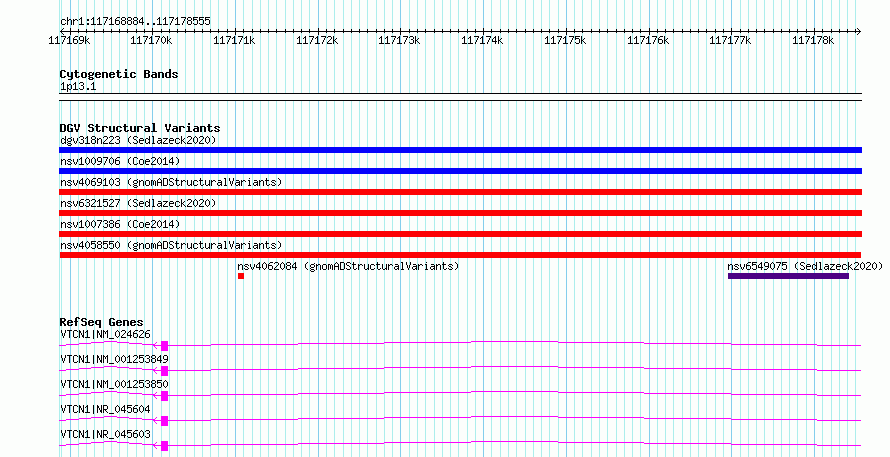
Task: Click the 117170k ruler tick label
Action: tap(152, 40)
